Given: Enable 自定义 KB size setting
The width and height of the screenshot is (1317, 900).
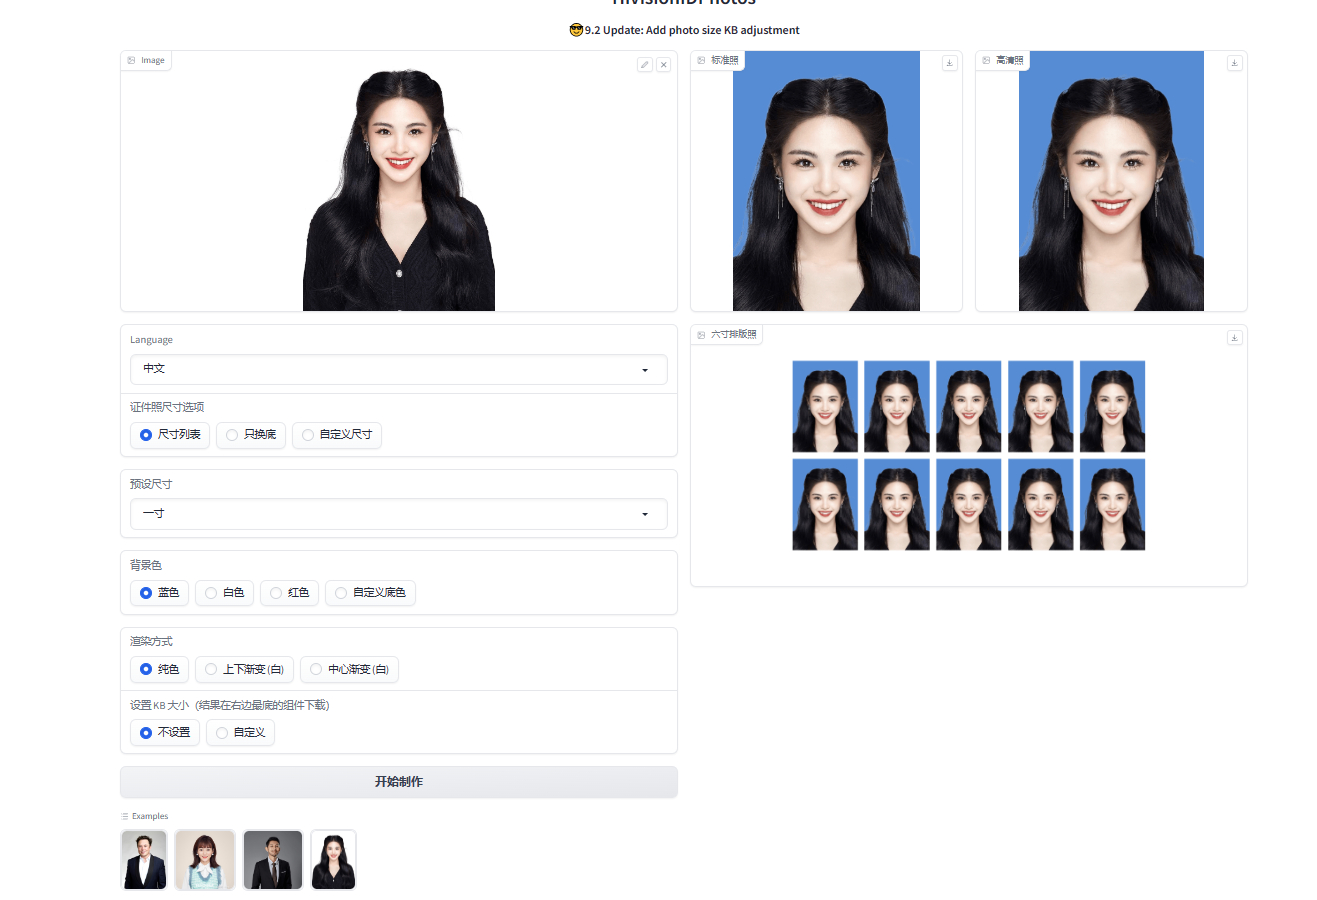Looking at the screenshot, I should tap(222, 733).
